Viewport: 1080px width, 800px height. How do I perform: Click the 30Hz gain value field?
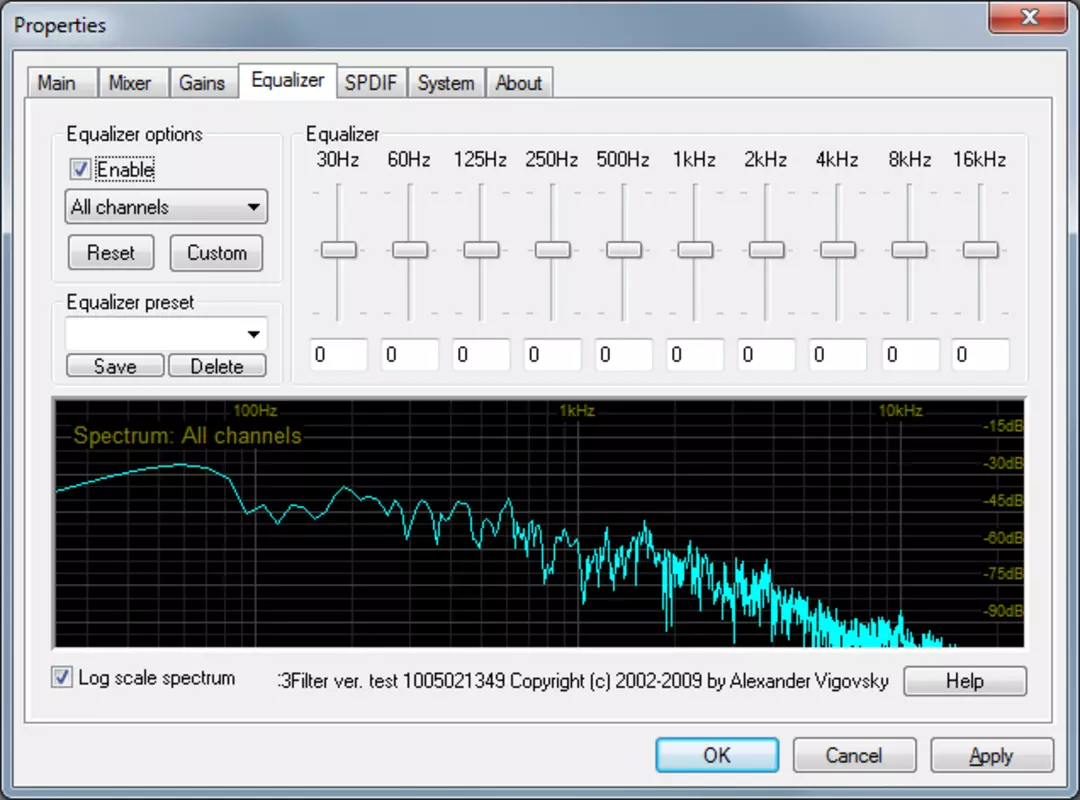[339, 355]
